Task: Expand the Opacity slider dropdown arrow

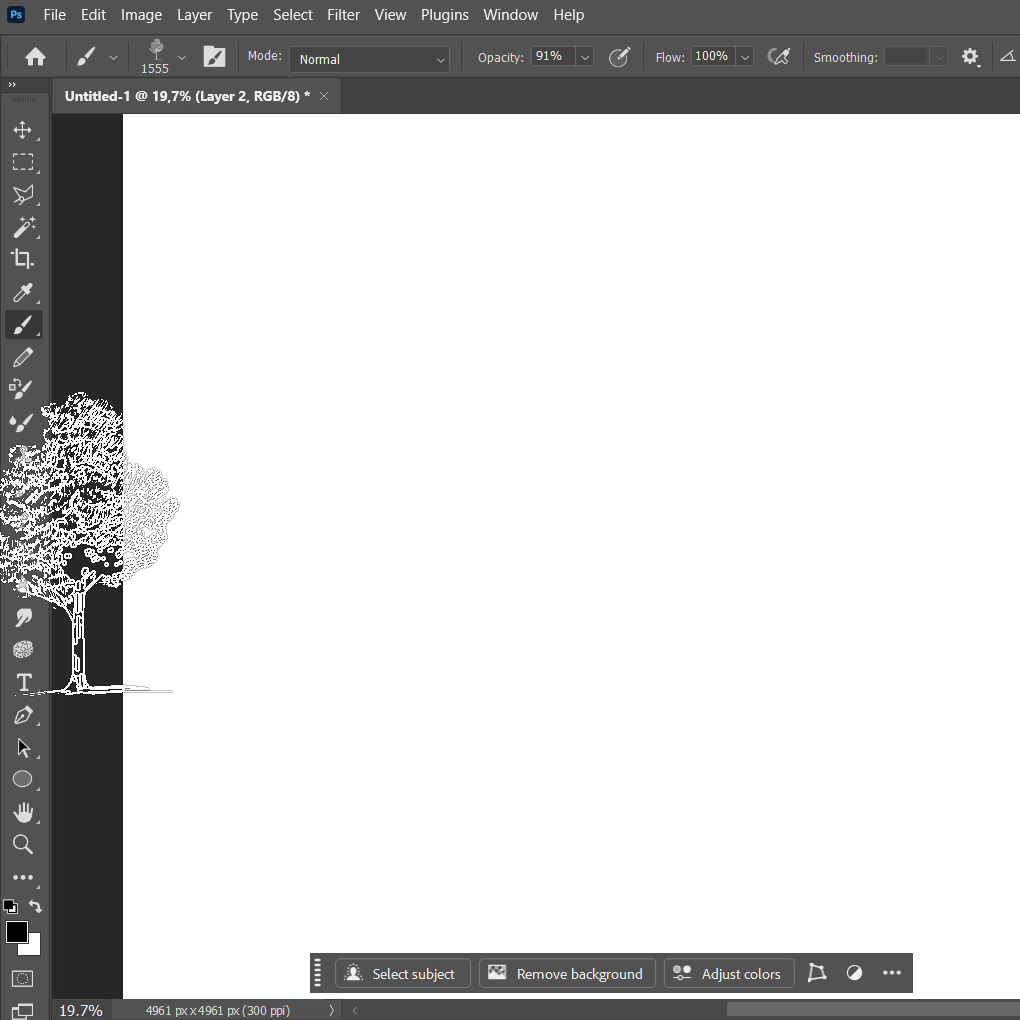Action: (585, 58)
